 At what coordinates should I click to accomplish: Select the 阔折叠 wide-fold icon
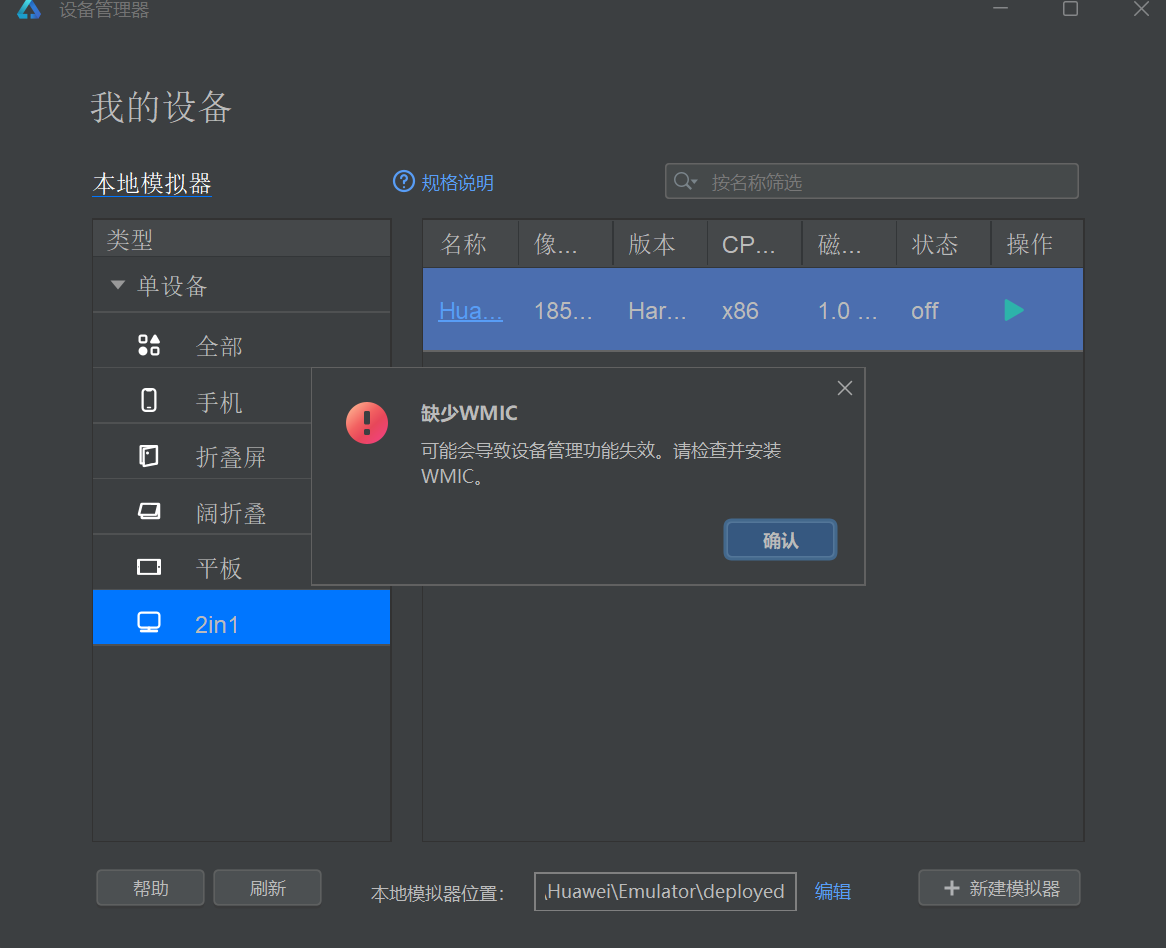(x=149, y=512)
